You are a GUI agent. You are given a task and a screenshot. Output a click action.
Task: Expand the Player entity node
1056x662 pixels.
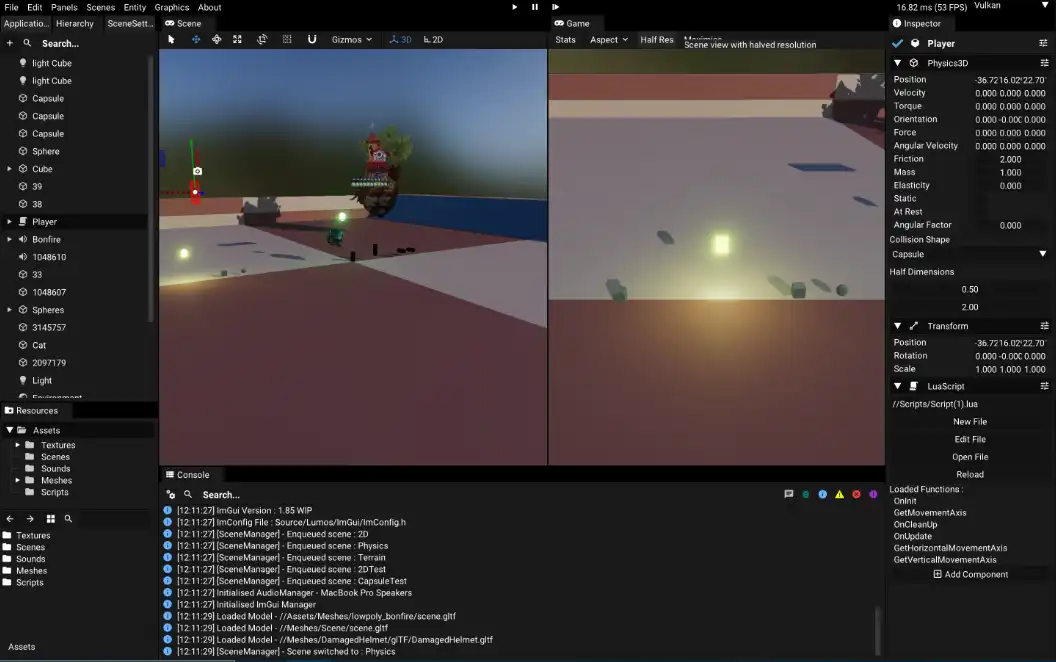(x=9, y=222)
